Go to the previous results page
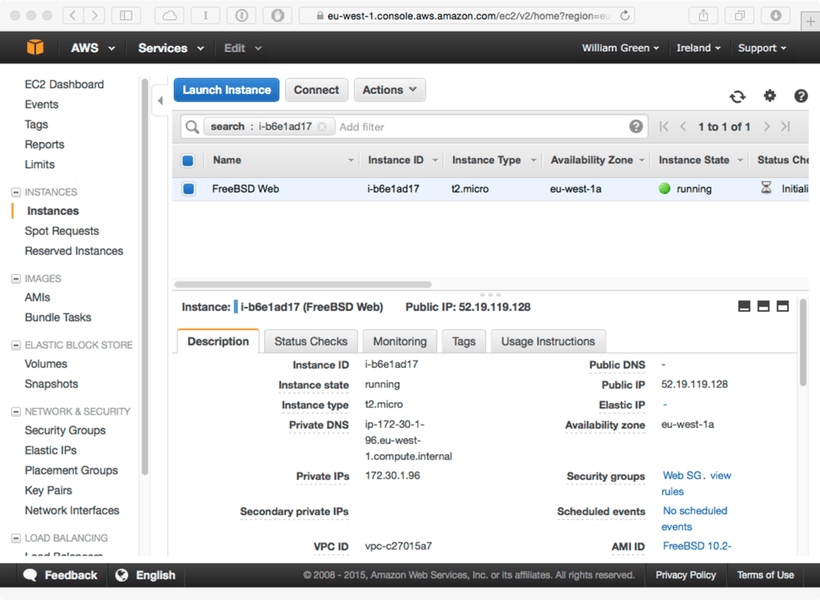This screenshot has width=820, height=600. tap(683, 127)
